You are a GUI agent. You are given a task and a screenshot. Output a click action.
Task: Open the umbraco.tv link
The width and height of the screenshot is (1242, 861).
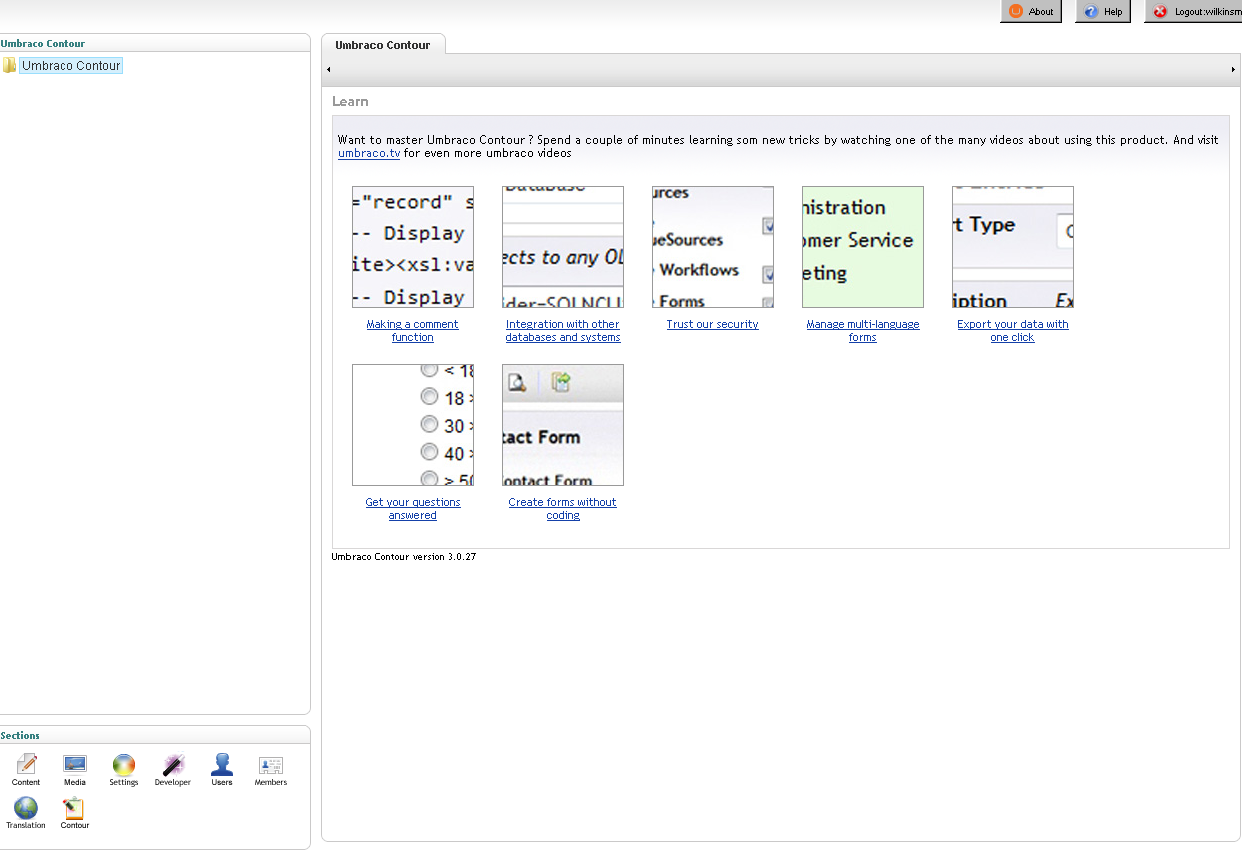(369, 154)
